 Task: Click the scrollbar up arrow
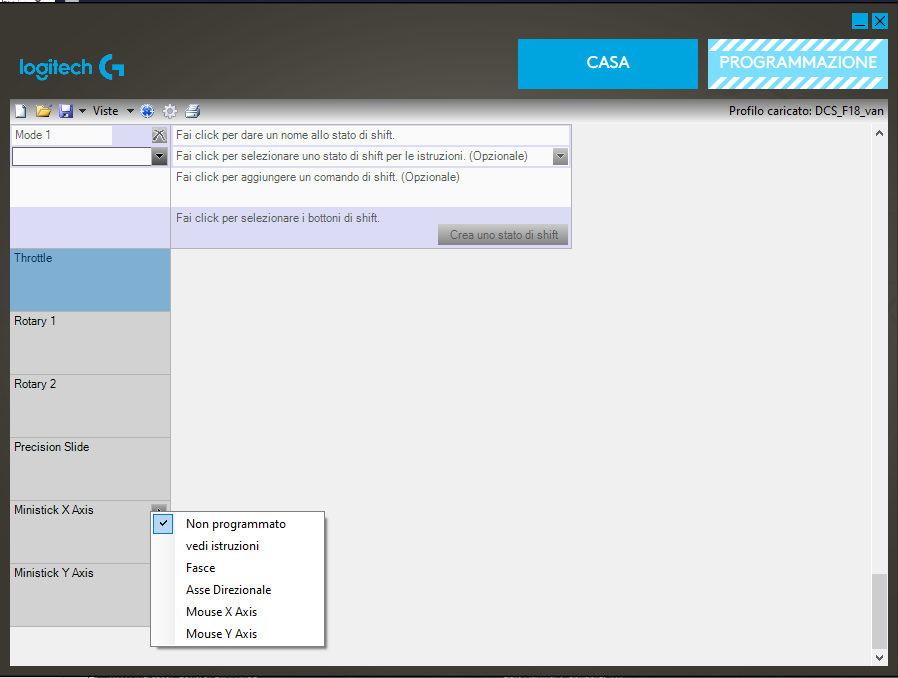(879, 133)
